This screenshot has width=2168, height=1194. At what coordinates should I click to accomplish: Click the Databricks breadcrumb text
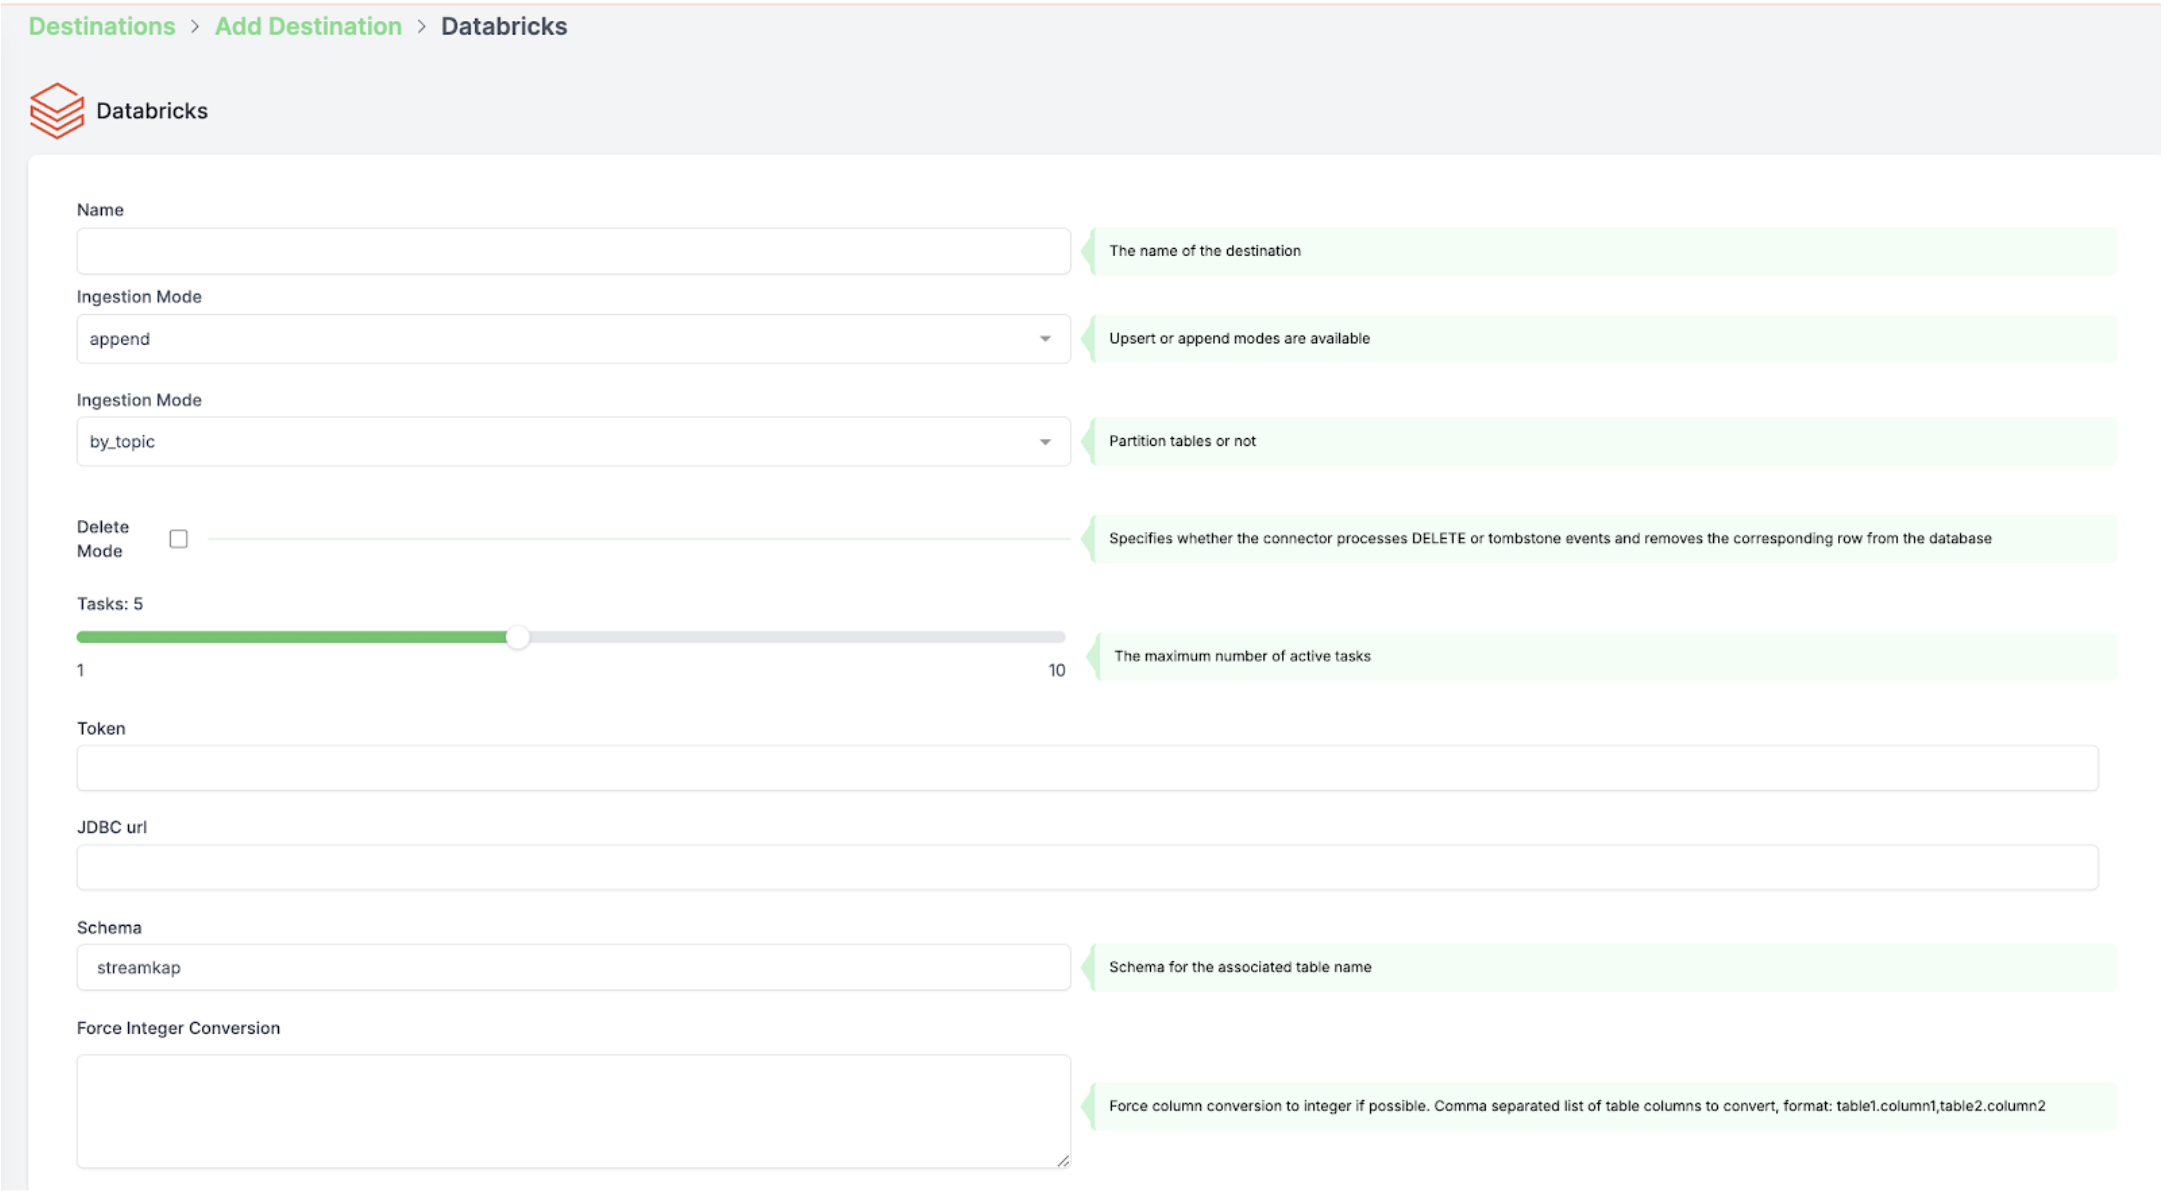[504, 27]
